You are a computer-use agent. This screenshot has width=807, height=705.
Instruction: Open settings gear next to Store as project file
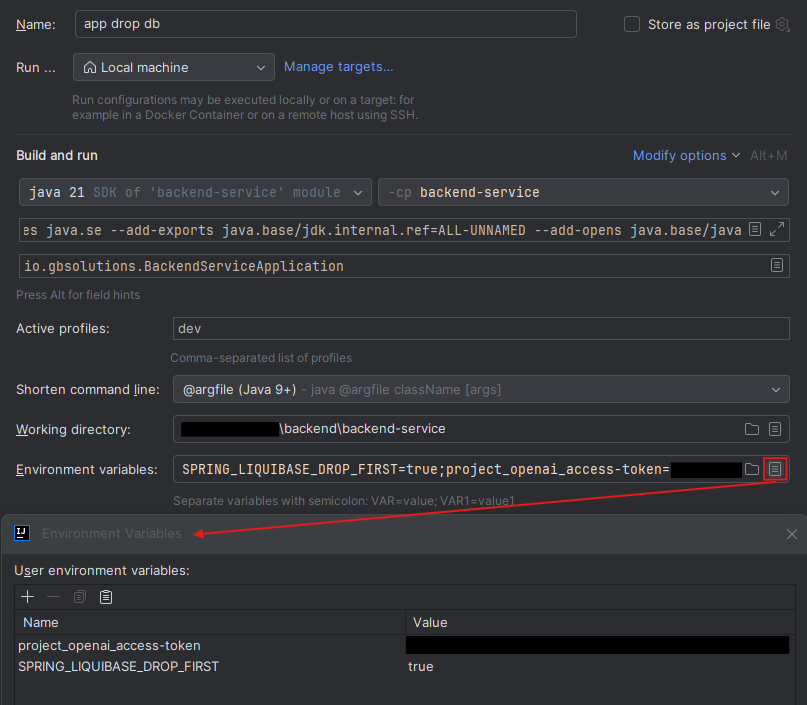click(782, 24)
